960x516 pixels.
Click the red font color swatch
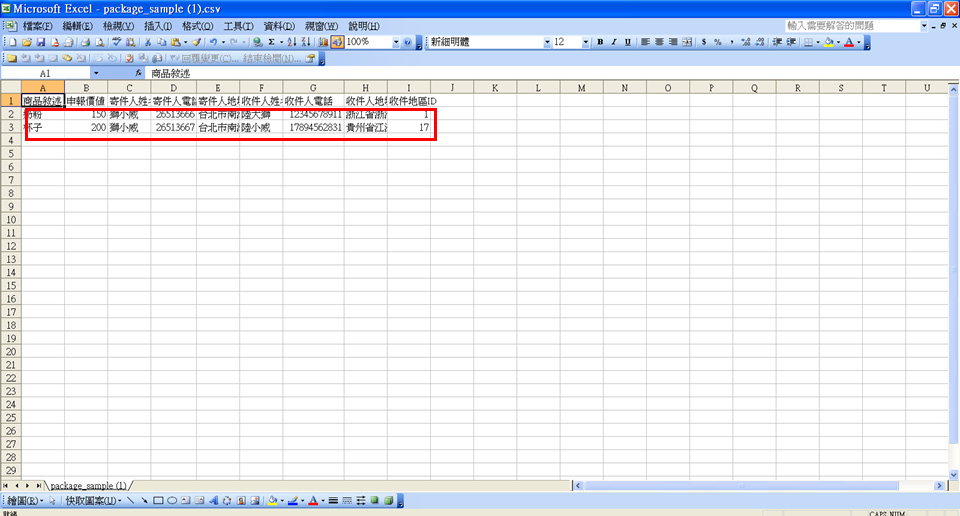(848, 43)
